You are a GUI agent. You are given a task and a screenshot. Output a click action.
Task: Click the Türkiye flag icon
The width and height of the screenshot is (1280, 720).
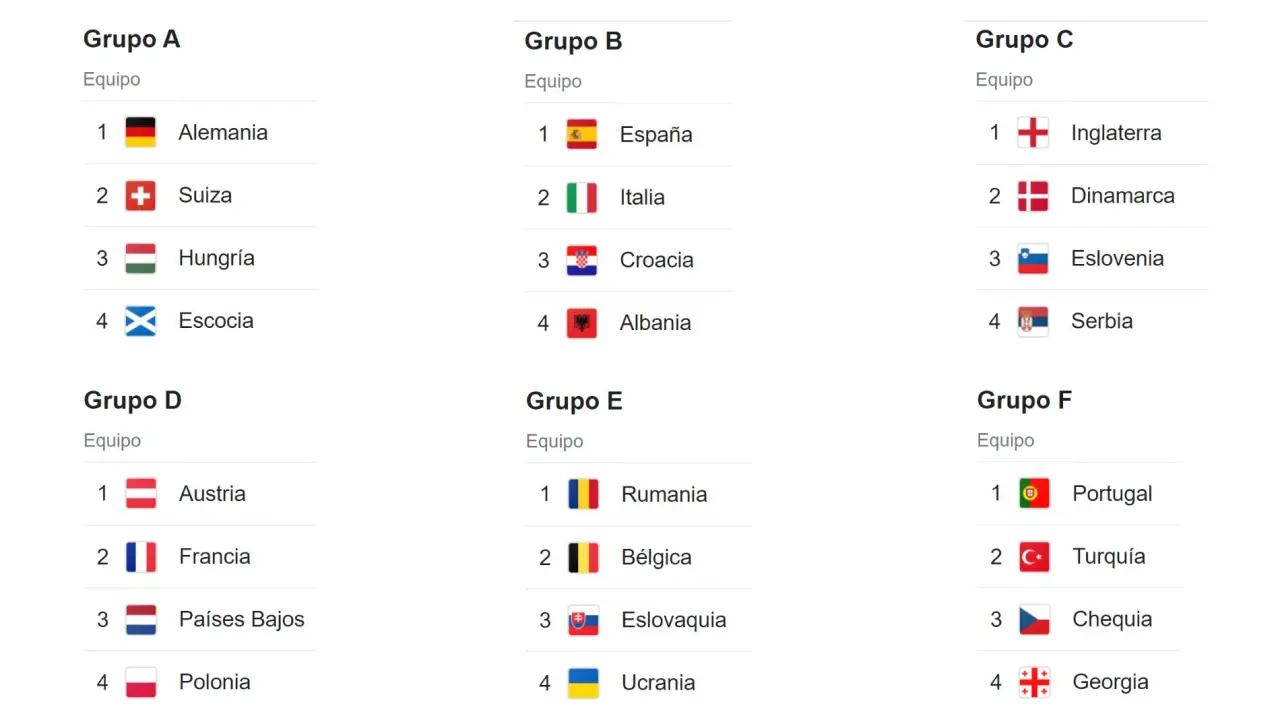point(1034,557)
